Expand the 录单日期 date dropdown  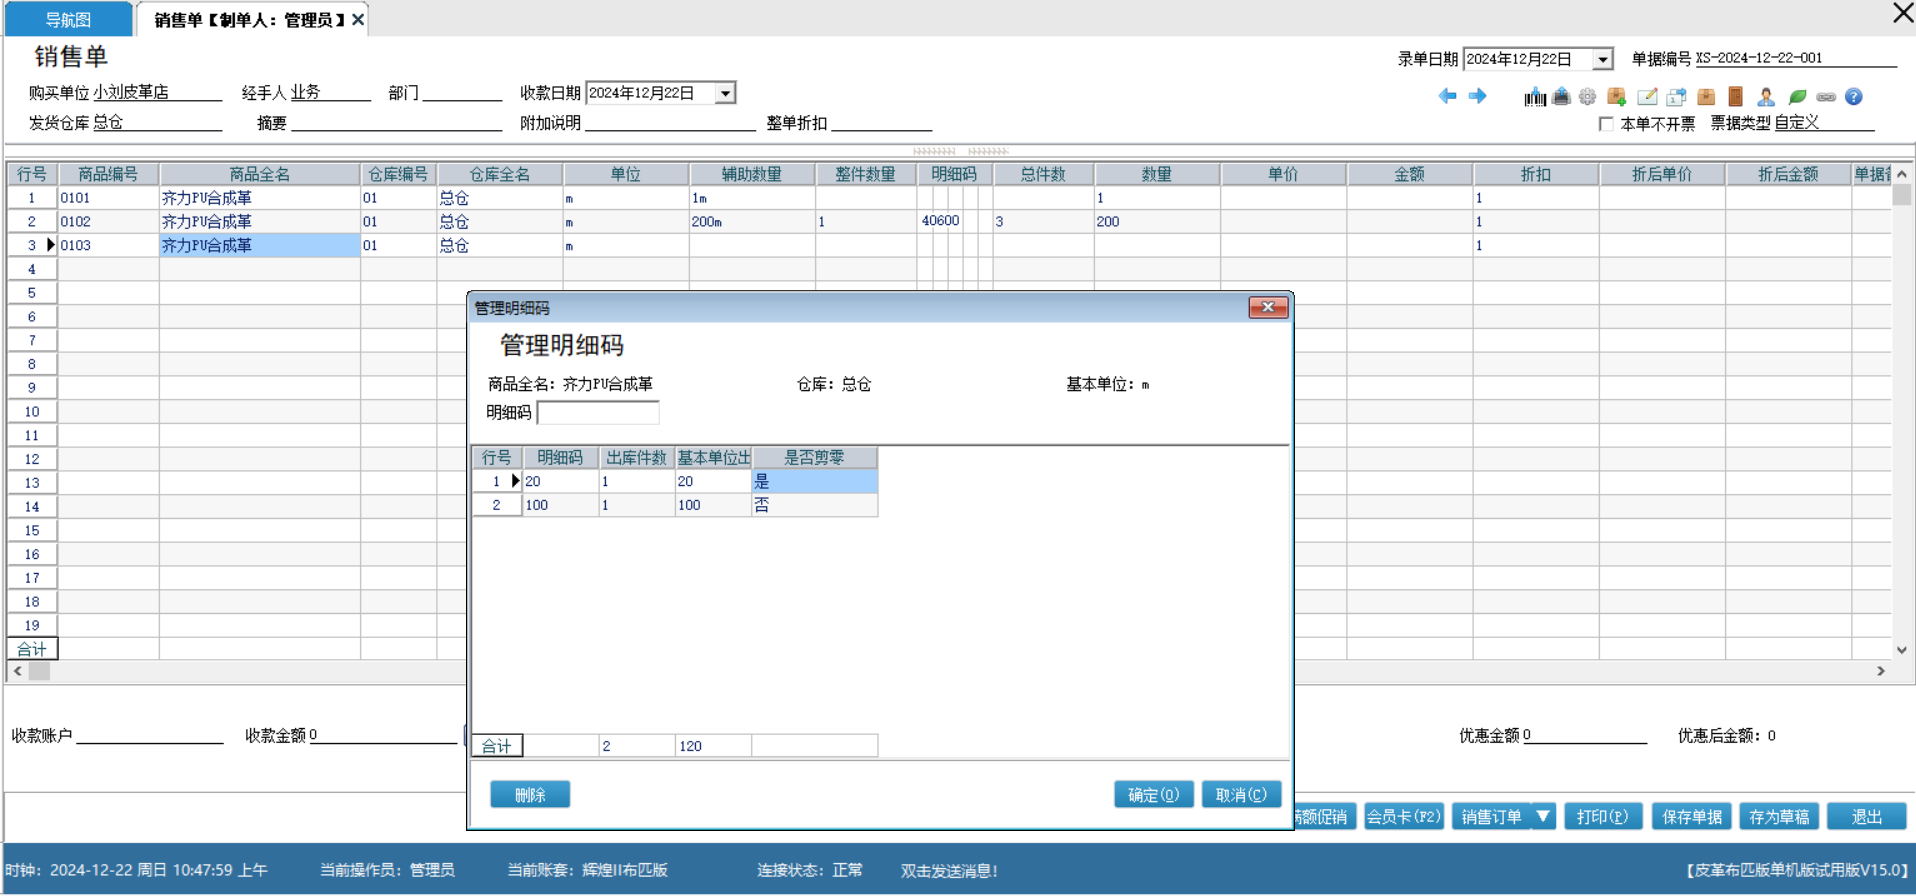point(1602,60)
